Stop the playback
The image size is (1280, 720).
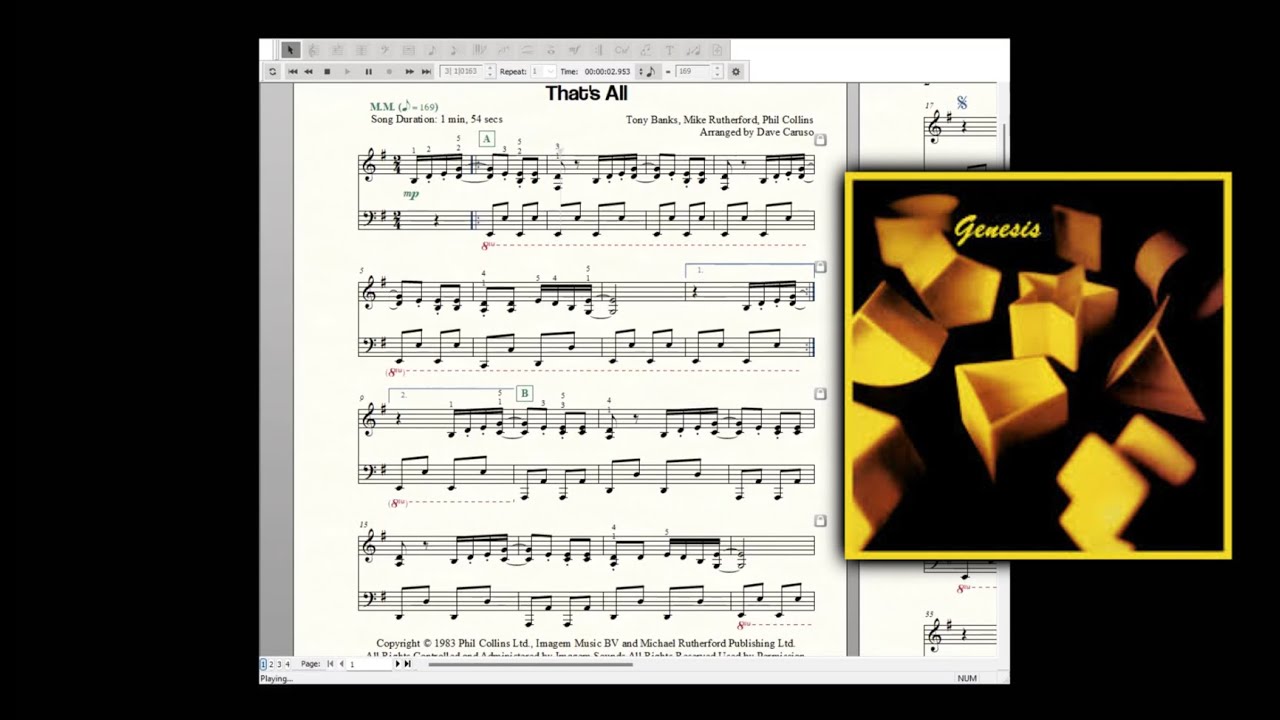[x=327, y=71]
